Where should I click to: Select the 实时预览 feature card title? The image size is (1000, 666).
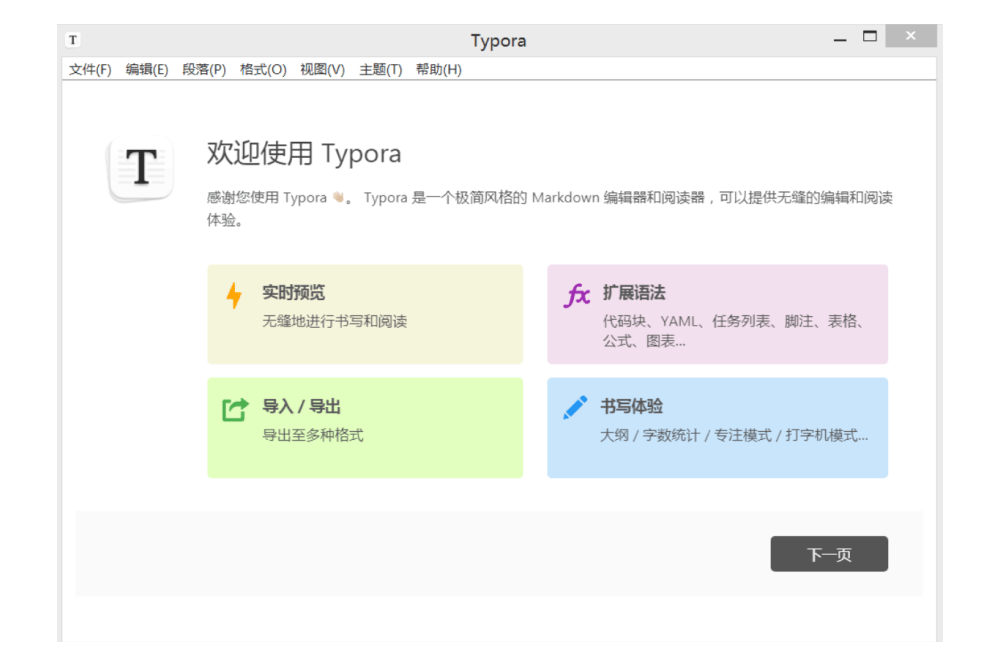coord(293,293)
